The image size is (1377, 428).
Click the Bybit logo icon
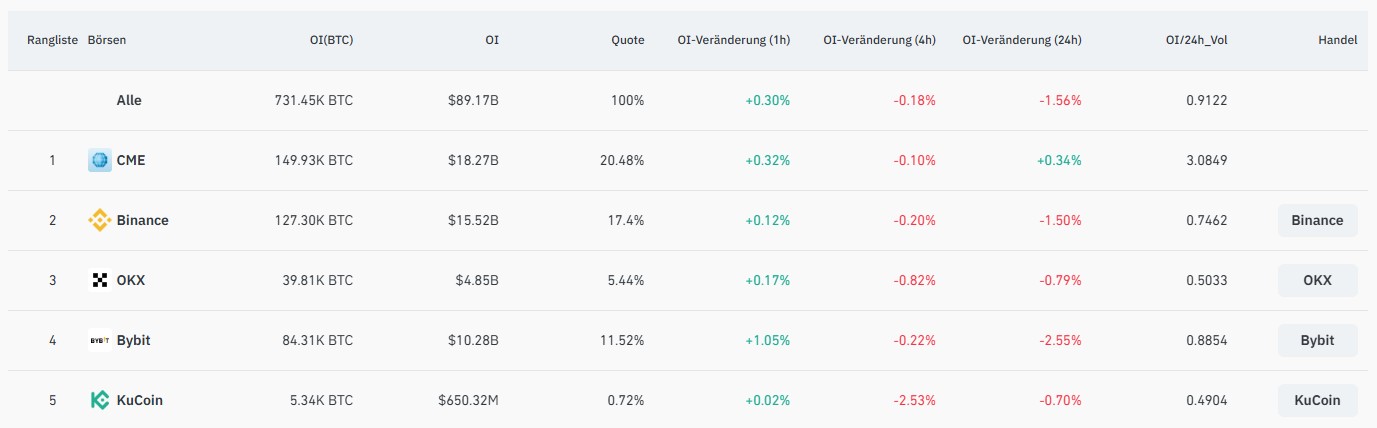100,340
